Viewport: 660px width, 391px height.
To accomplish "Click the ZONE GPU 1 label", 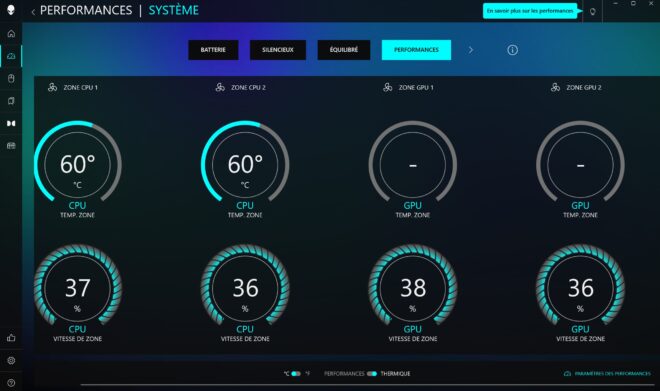I will point(416,88).
